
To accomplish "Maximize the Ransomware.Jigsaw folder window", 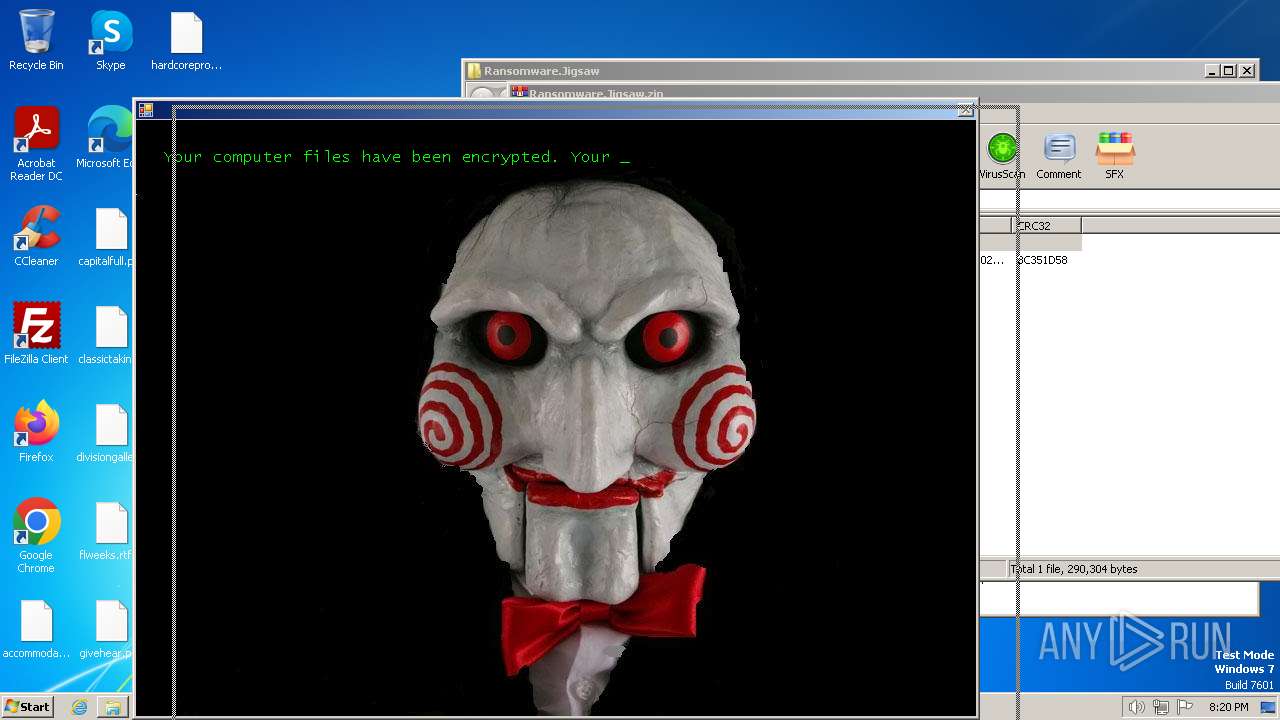I will click(1229, 71).
